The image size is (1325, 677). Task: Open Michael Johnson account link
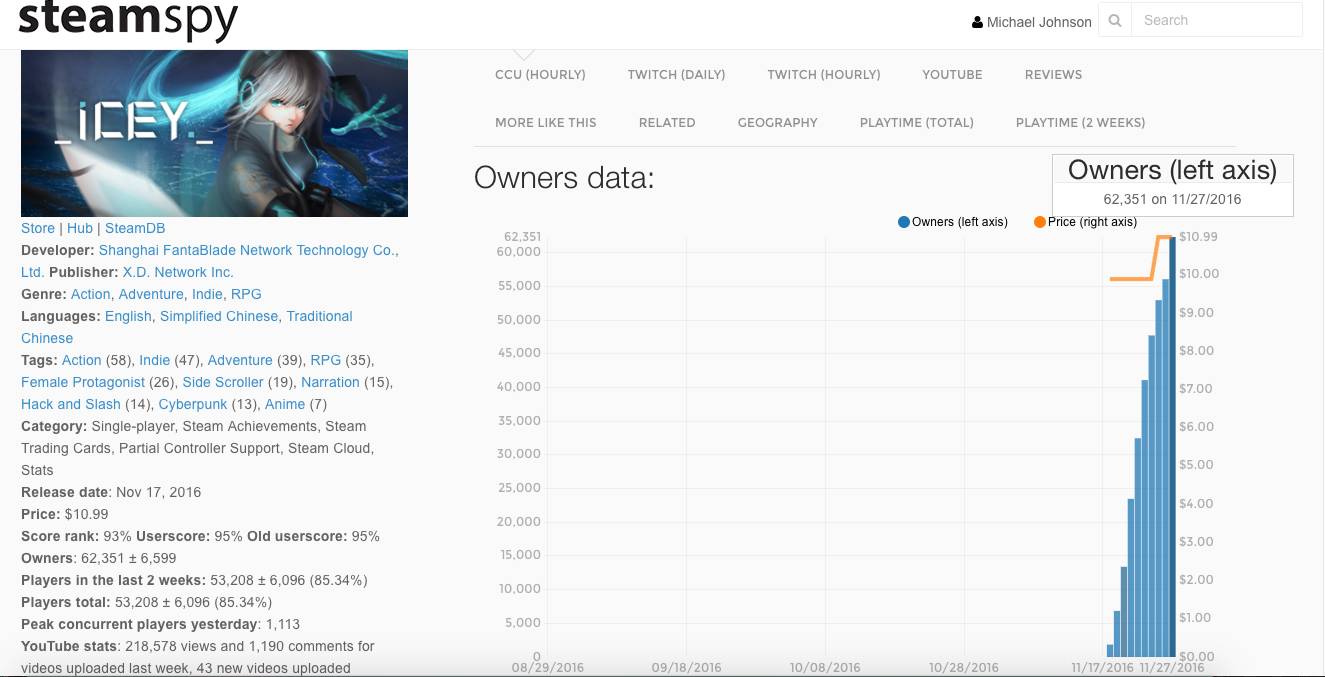(1039, 22)
